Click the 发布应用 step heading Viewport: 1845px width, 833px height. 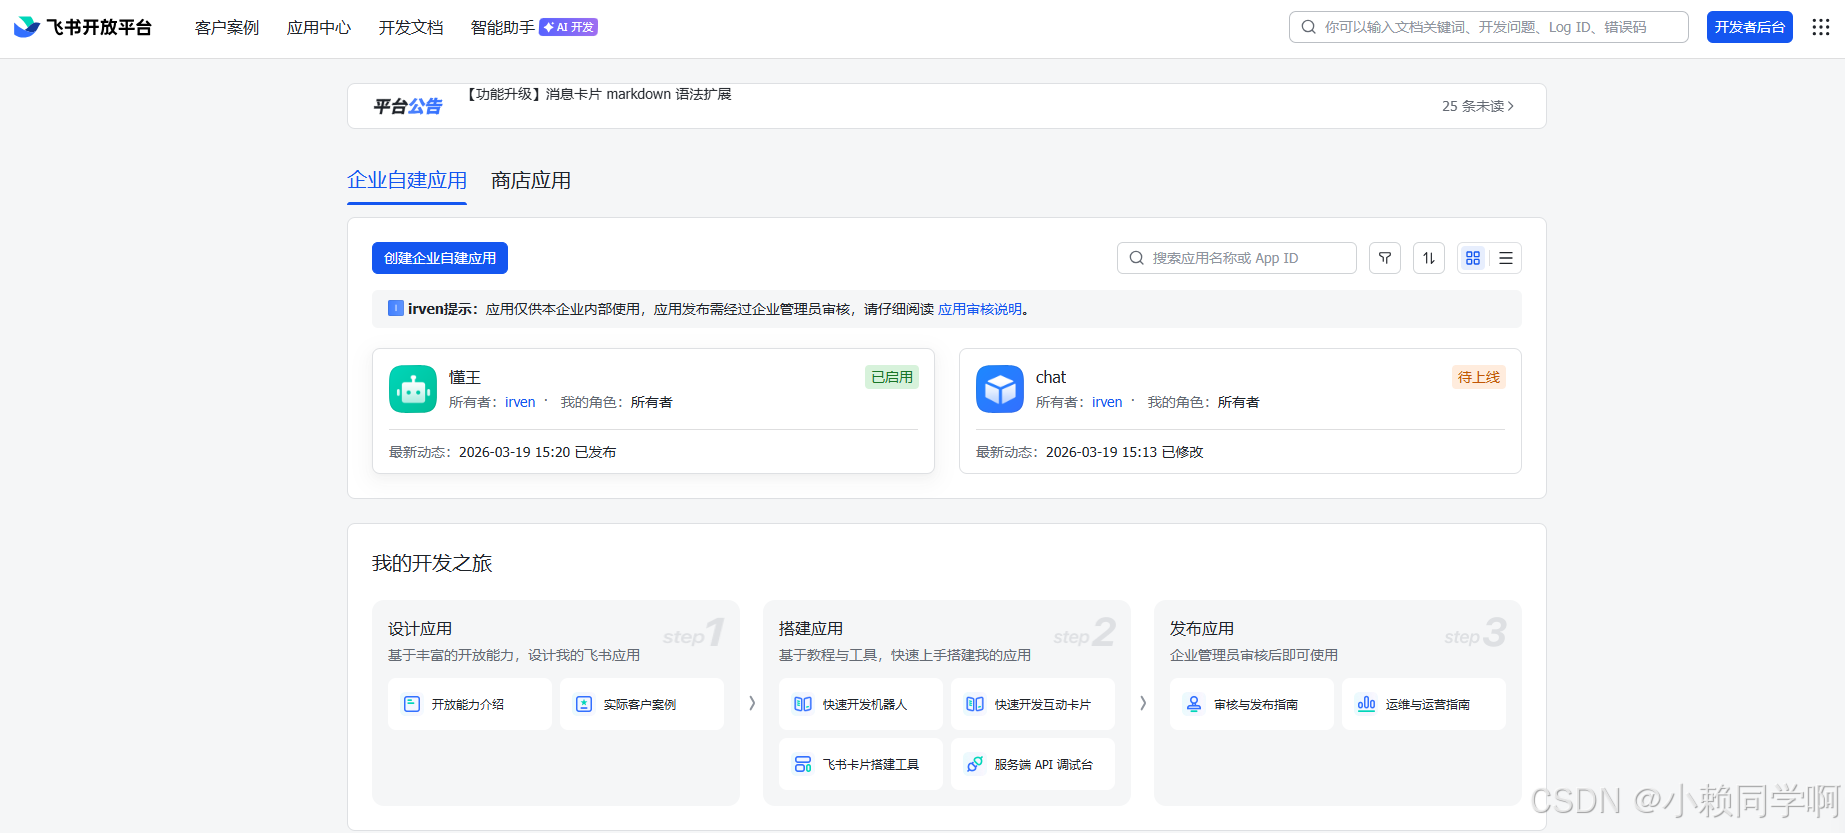pos(1202,629)
